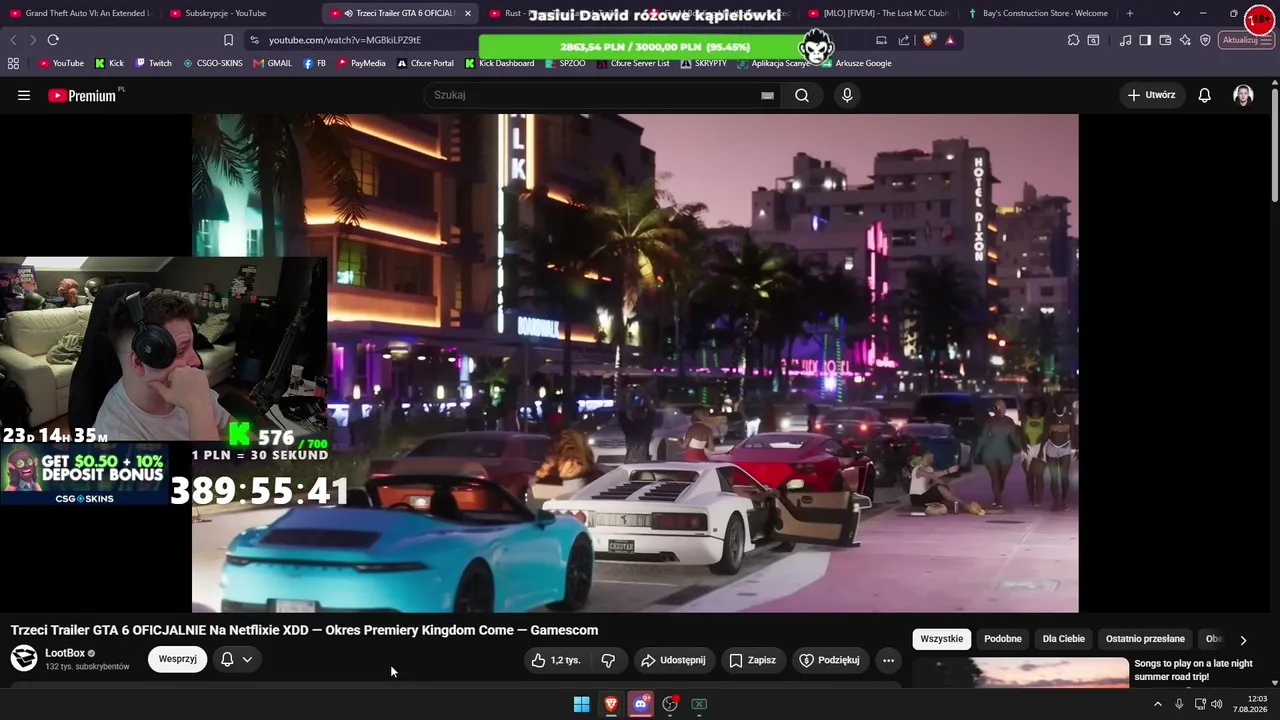Switch to the Subskrypcje - YouTube tab

click(240, 13)
